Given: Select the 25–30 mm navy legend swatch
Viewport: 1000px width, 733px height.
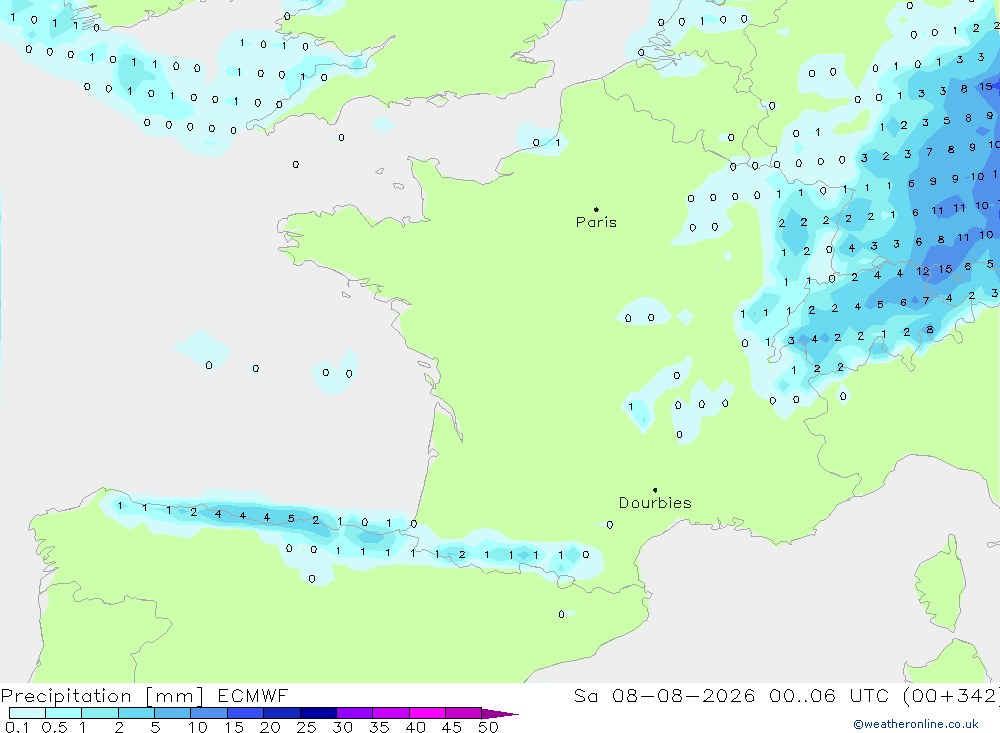Looking at the screenshot, I should 318,713.
